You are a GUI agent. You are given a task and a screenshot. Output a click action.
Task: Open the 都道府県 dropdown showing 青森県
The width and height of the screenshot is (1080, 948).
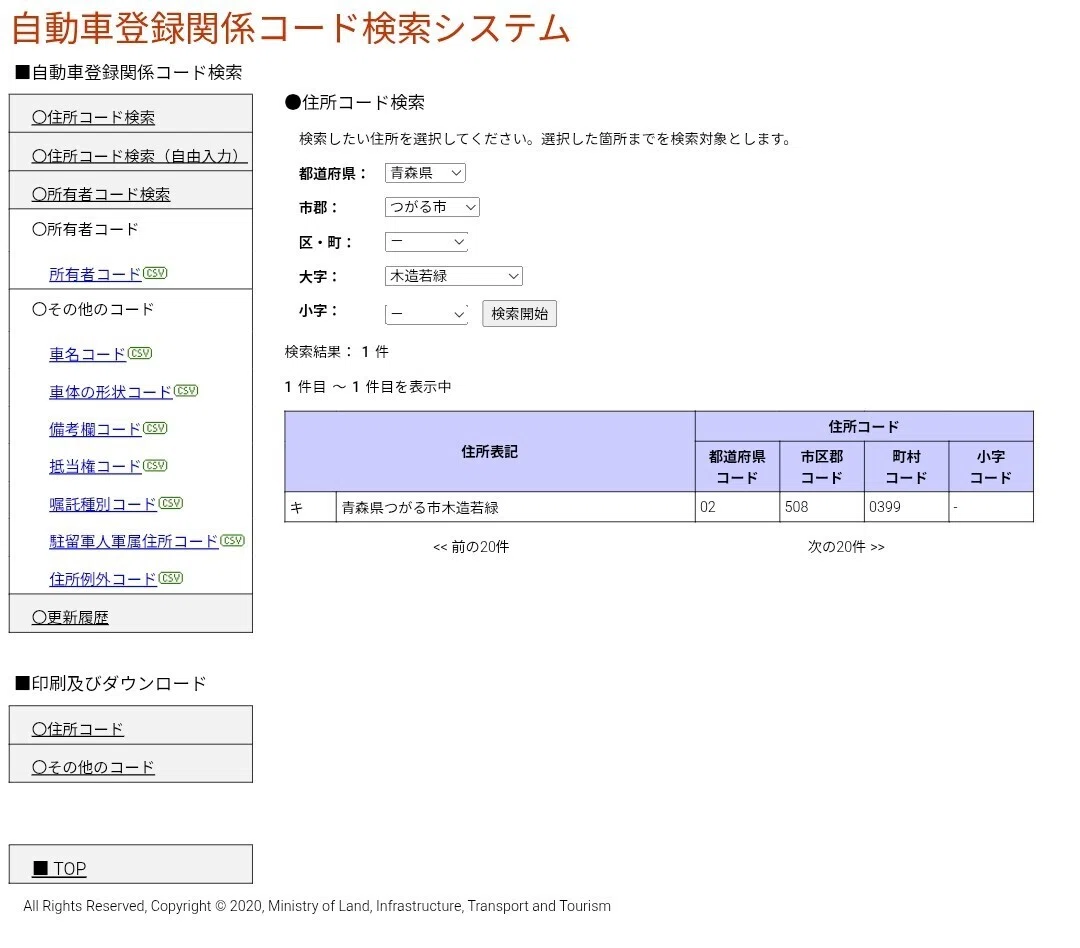425,173
